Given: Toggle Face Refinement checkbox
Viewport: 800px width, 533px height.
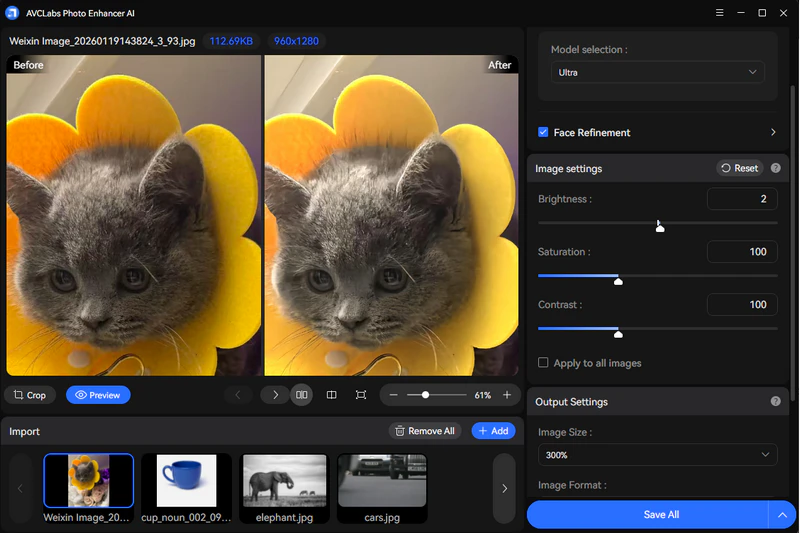Looking at the screenshot, I should pos(543,132).
